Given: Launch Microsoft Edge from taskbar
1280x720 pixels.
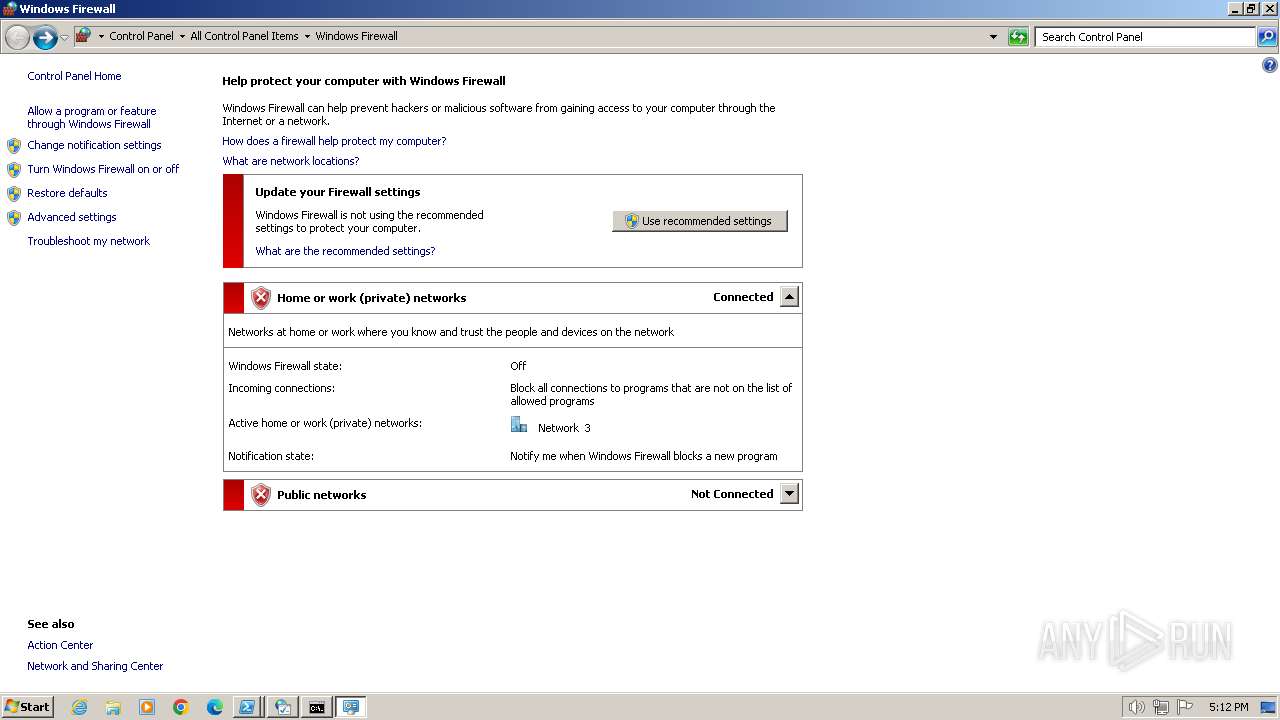Looking at the screenshot, I should 215,707.
